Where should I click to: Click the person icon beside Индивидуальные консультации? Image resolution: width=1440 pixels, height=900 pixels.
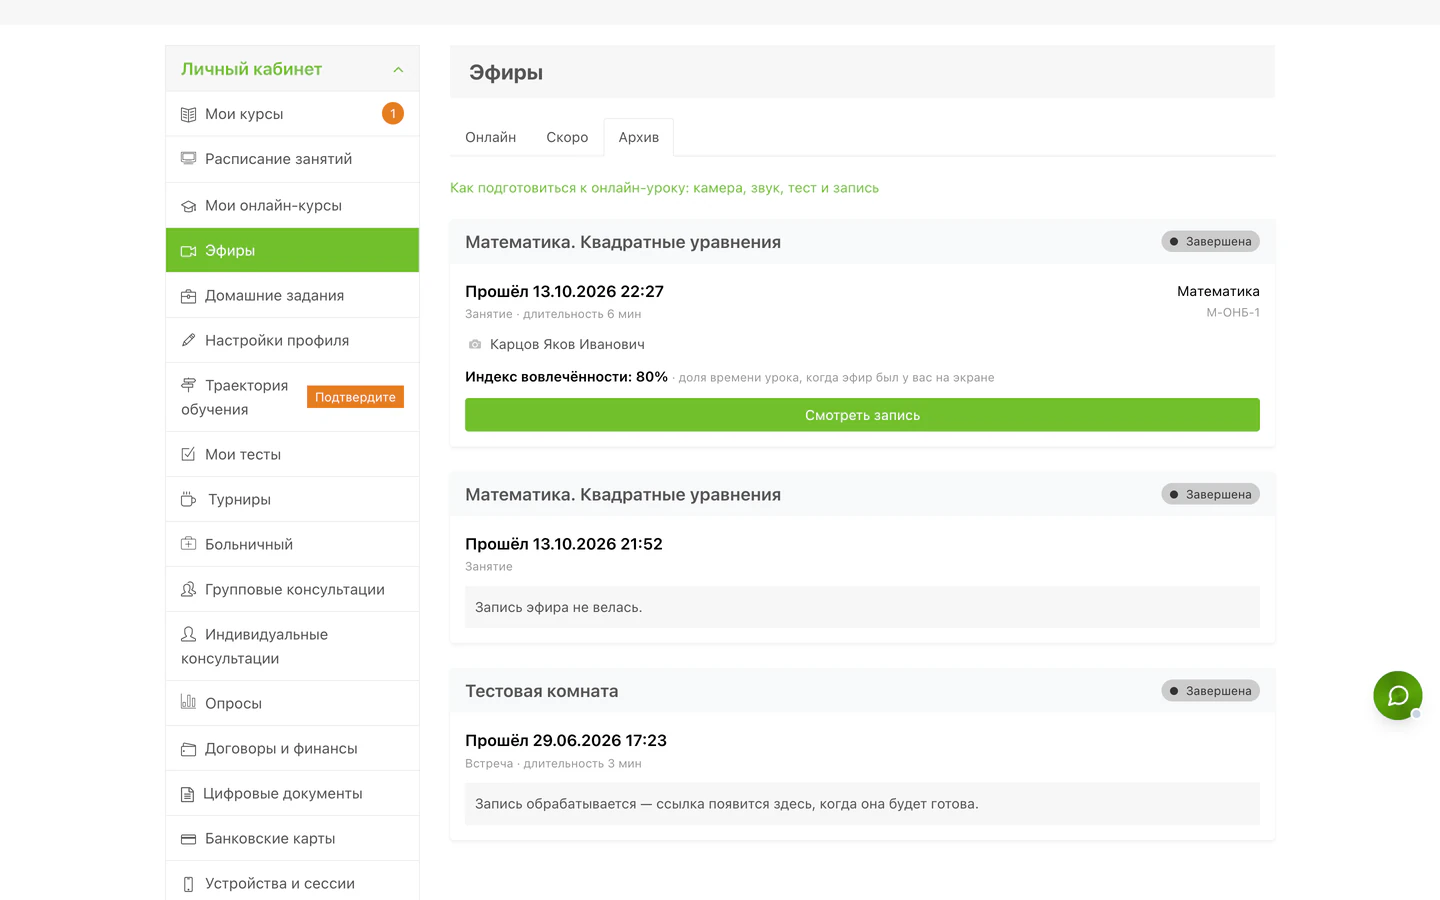pyautogui.click(x=188, y=635)
